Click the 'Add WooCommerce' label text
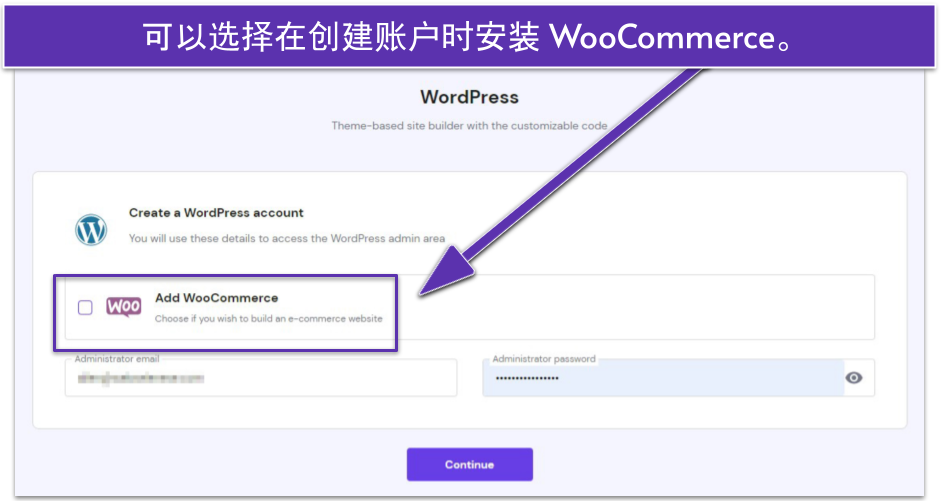The height and width of the screenshot is (501, 943). click(x=217, y=298)
